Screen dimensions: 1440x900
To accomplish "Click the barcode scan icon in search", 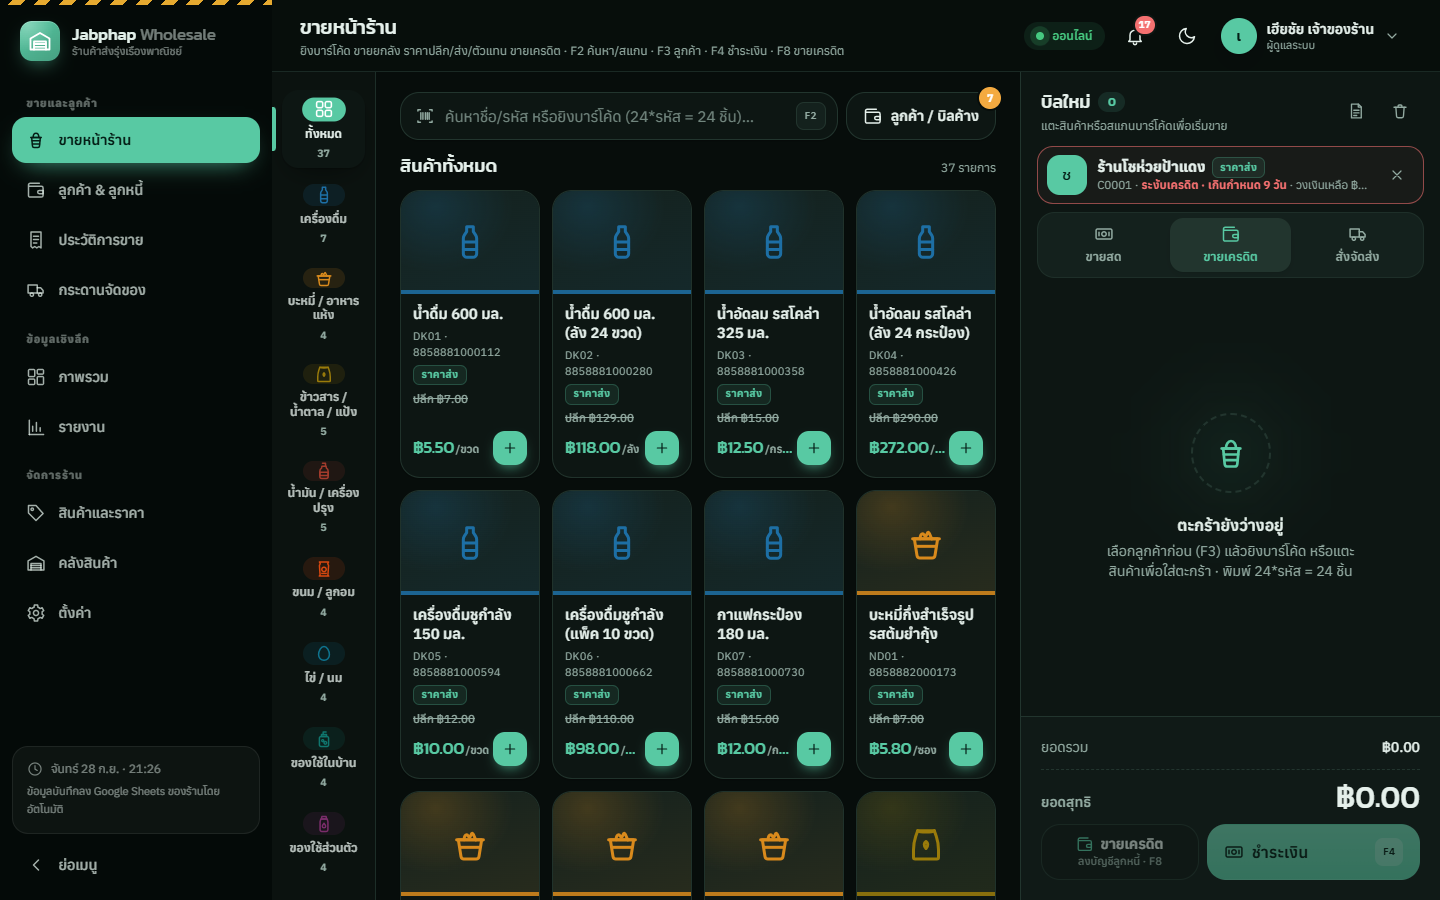I will [425, 116].
